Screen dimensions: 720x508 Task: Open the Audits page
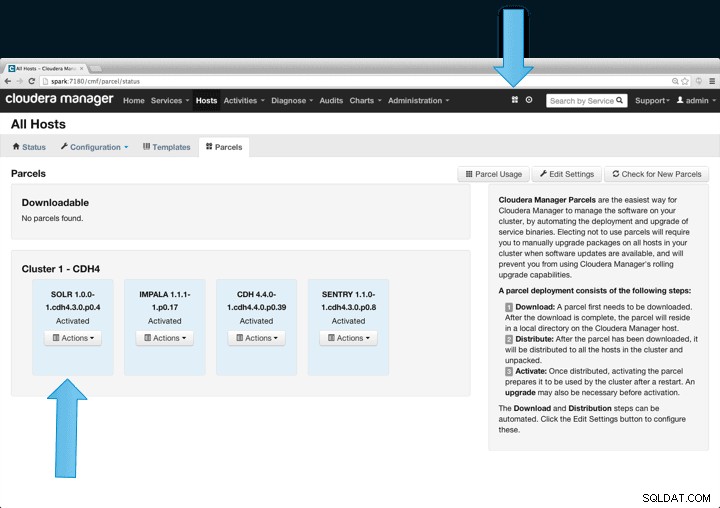(331, 101)
